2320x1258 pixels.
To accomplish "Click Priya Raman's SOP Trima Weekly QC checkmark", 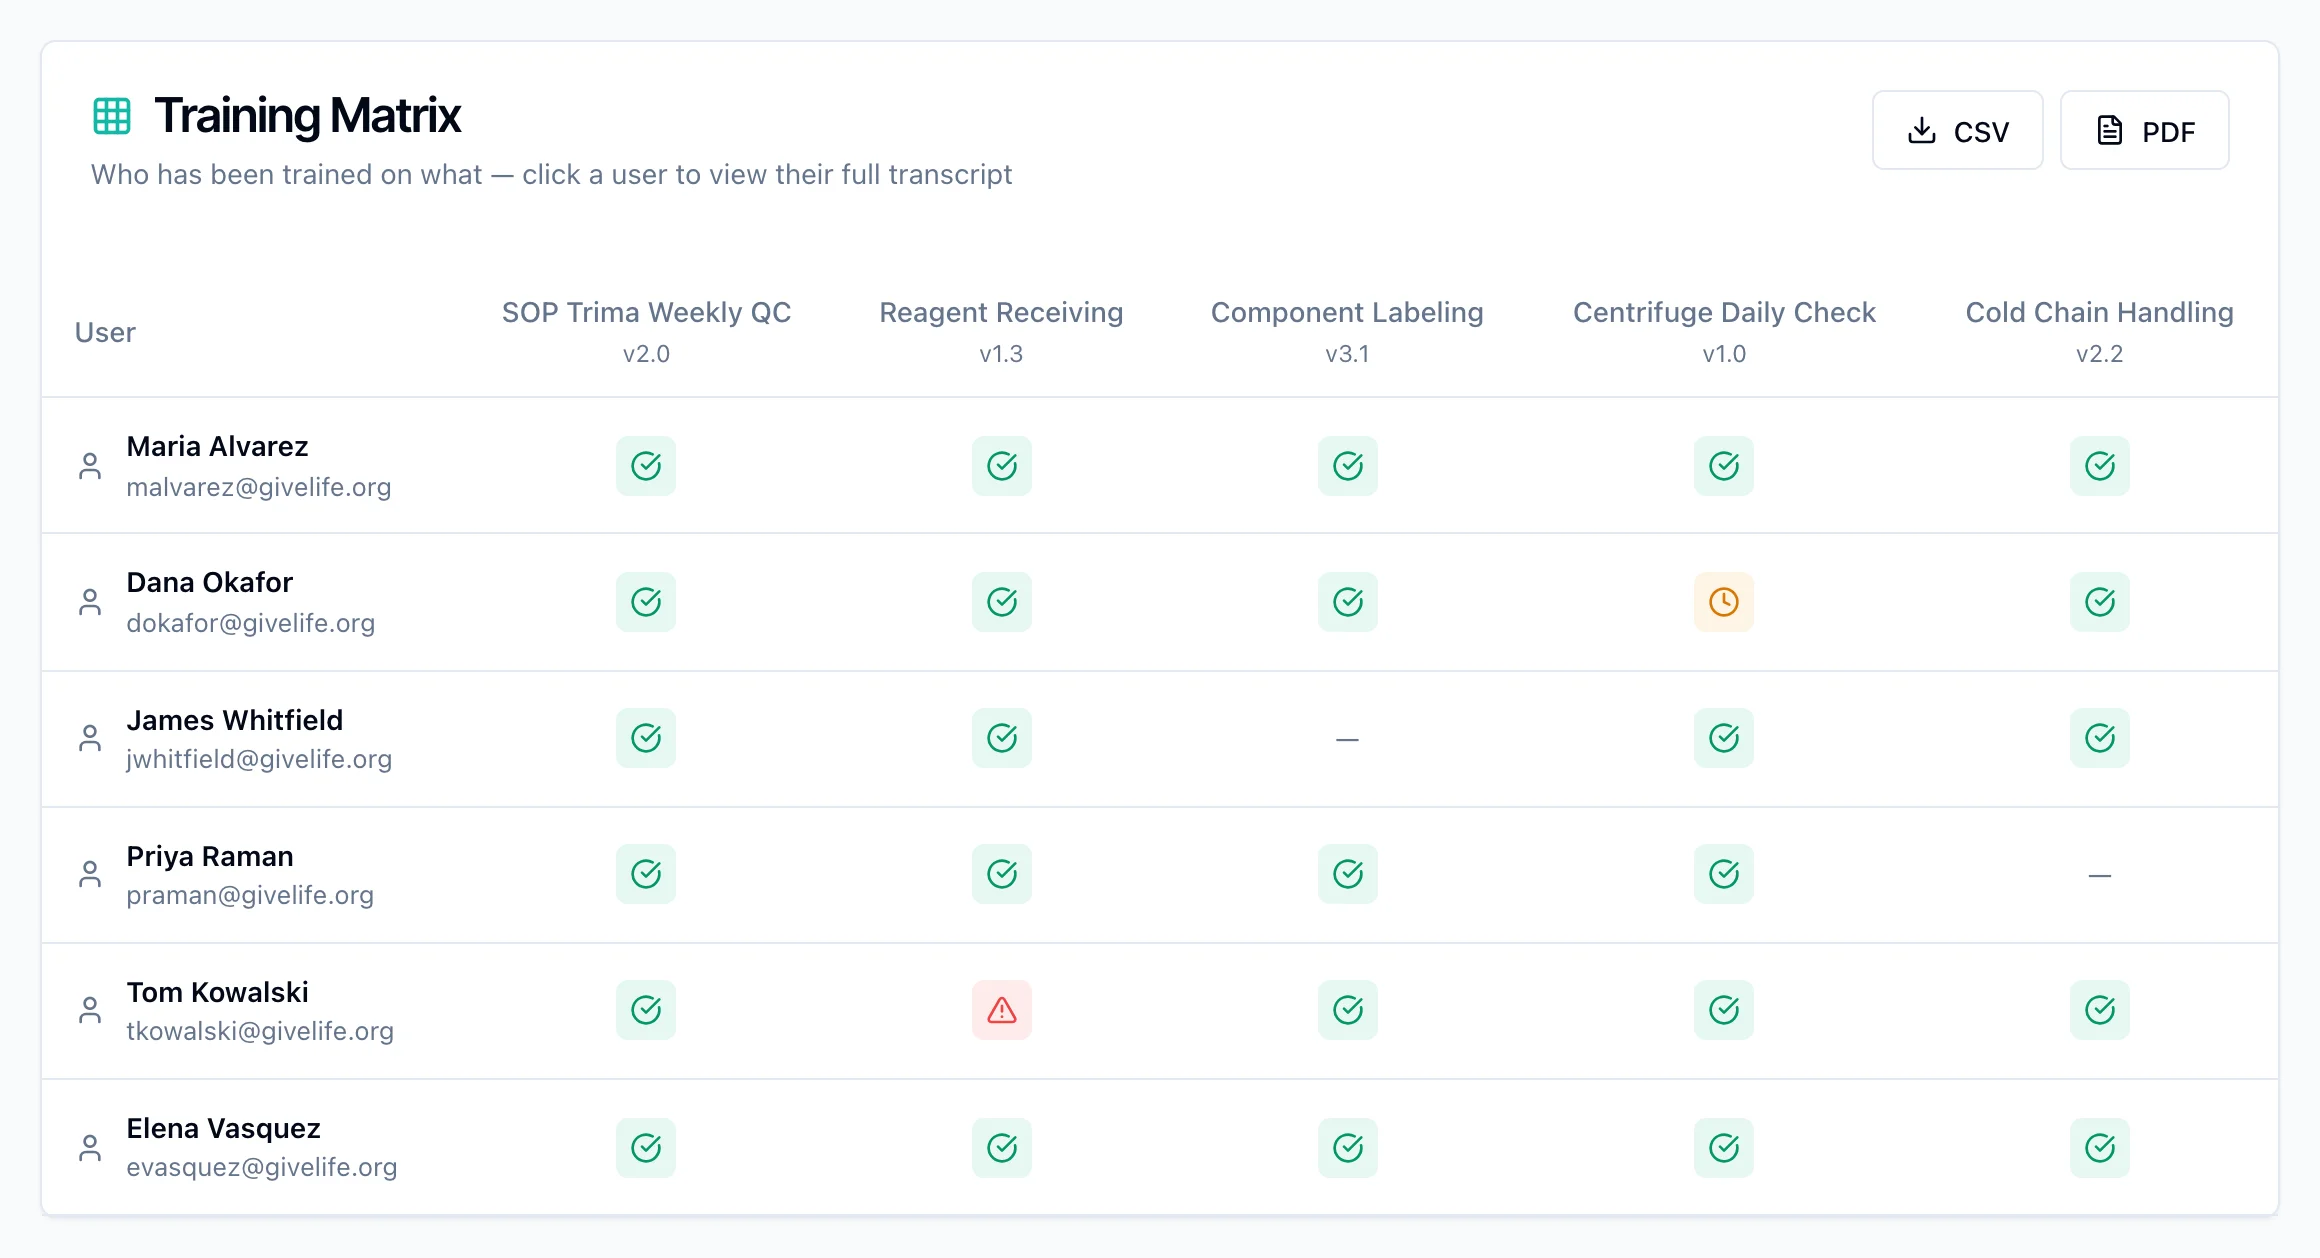I will pyautogui.click(x=646, y=874).
